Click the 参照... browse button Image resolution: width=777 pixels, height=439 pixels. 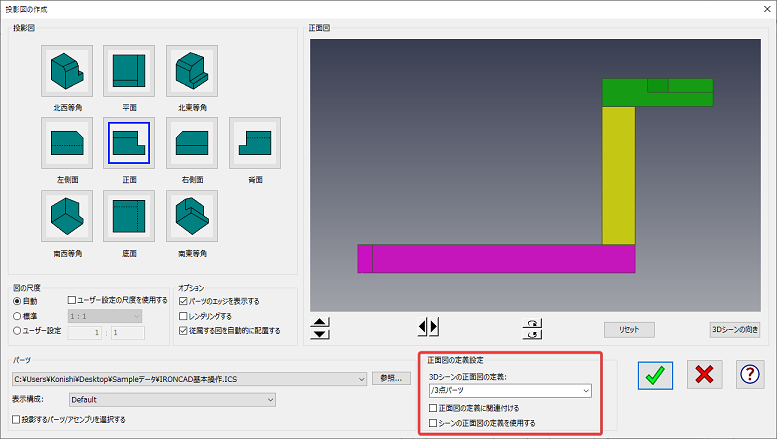click(x=391, y=379)
